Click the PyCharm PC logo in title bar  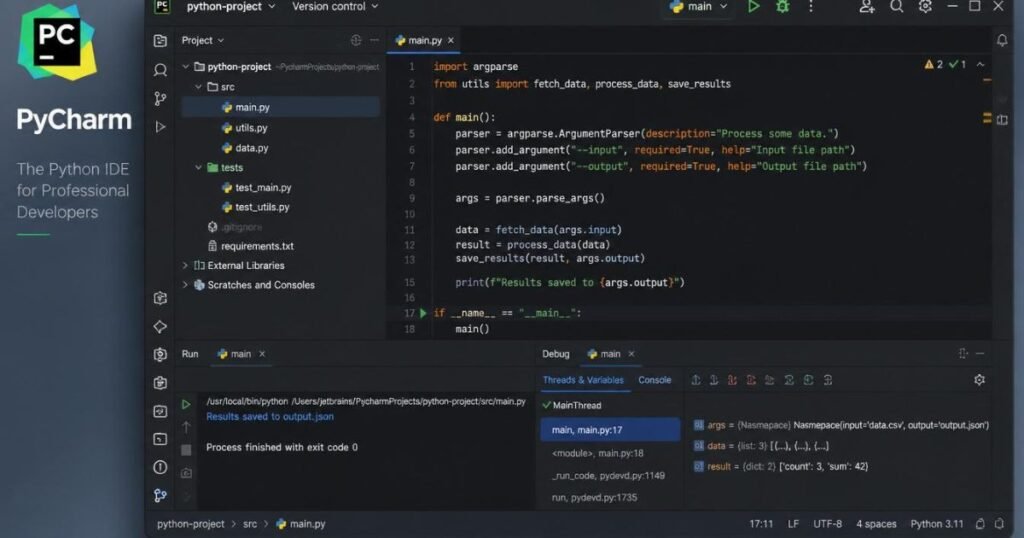coord(162,7)
